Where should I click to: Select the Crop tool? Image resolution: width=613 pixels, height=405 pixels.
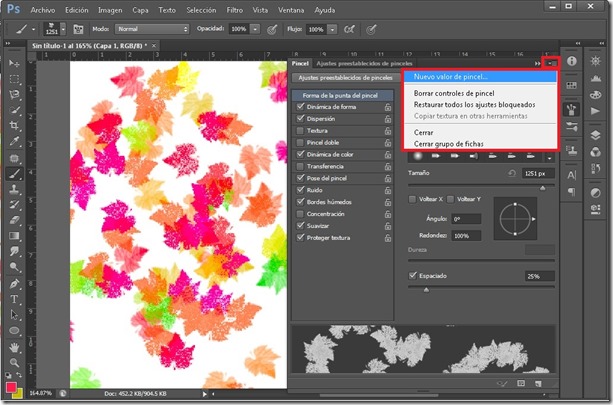[15, 126]
